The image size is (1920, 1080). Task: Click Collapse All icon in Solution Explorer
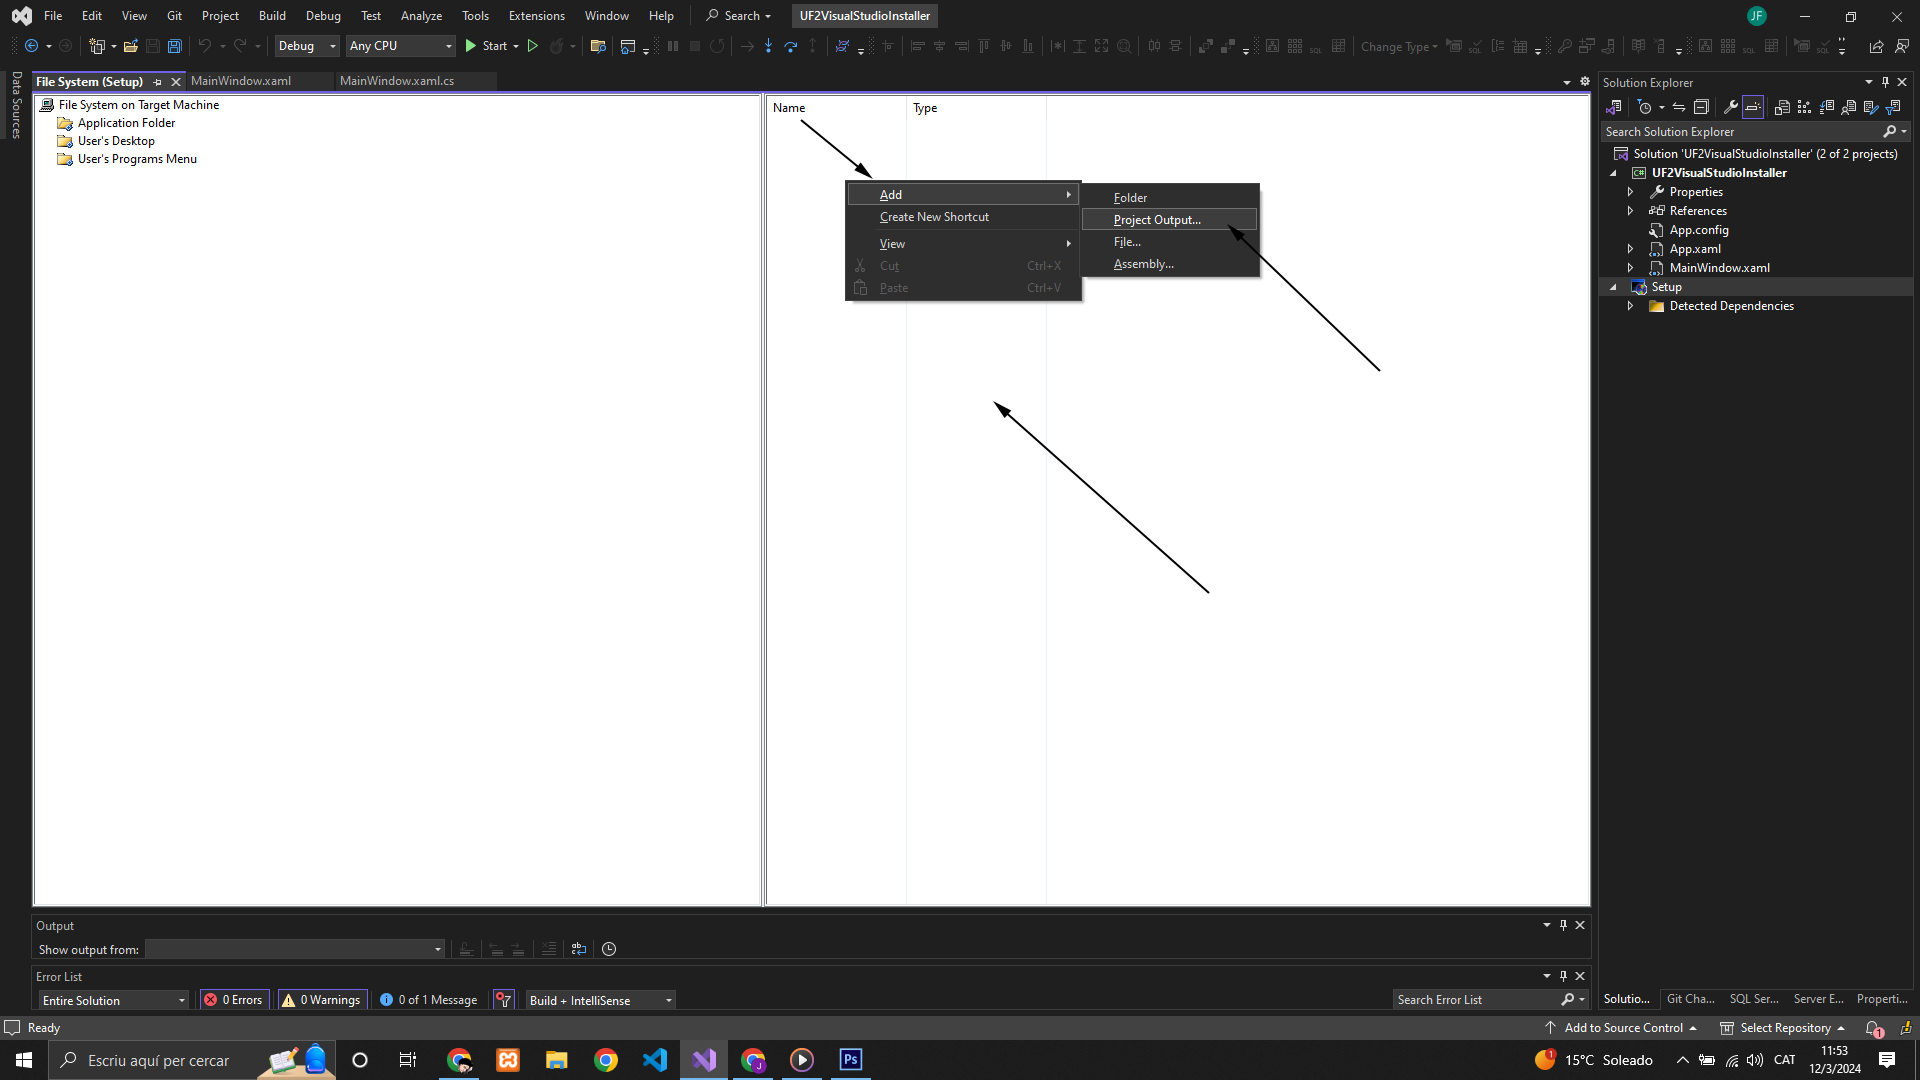(1701, 107)
